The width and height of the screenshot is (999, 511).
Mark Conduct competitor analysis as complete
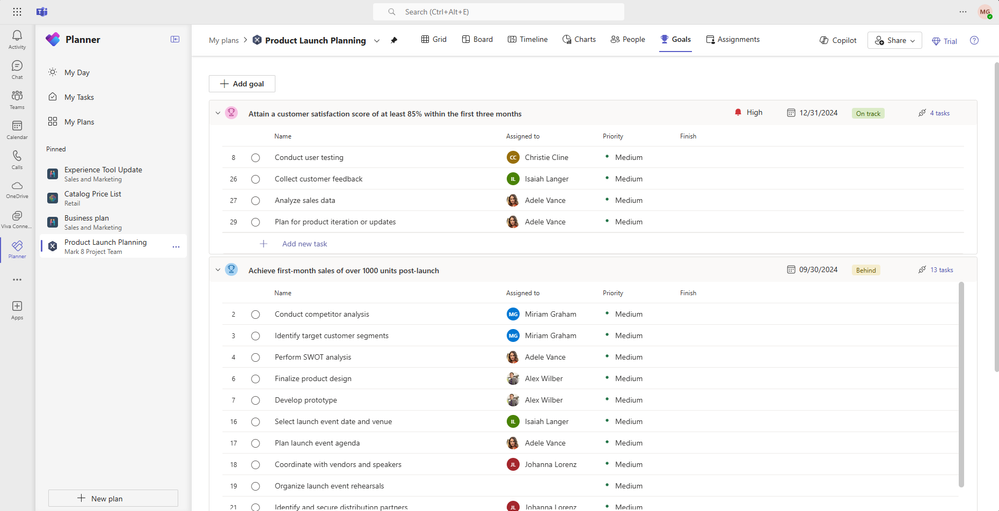[255, 314]
